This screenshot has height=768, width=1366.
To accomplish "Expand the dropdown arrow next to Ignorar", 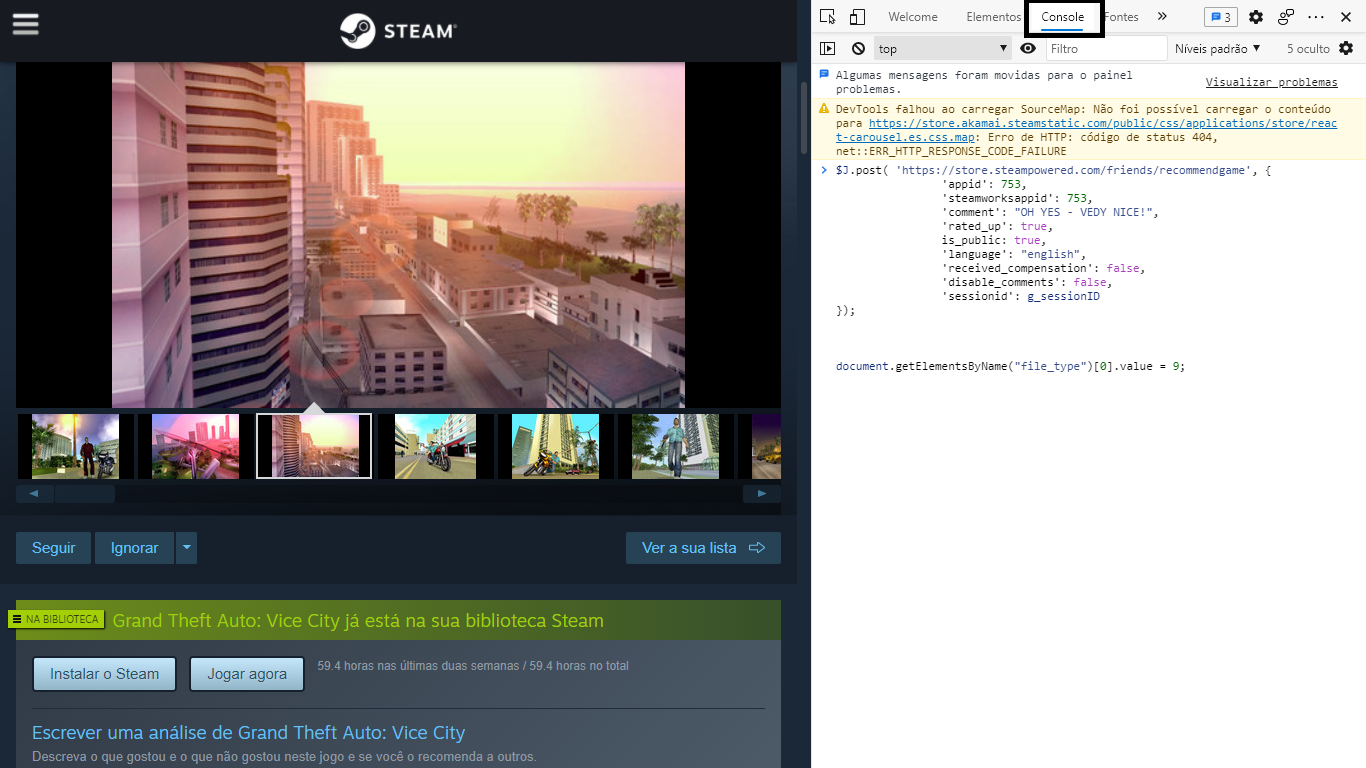I will [x=187, y=548].
